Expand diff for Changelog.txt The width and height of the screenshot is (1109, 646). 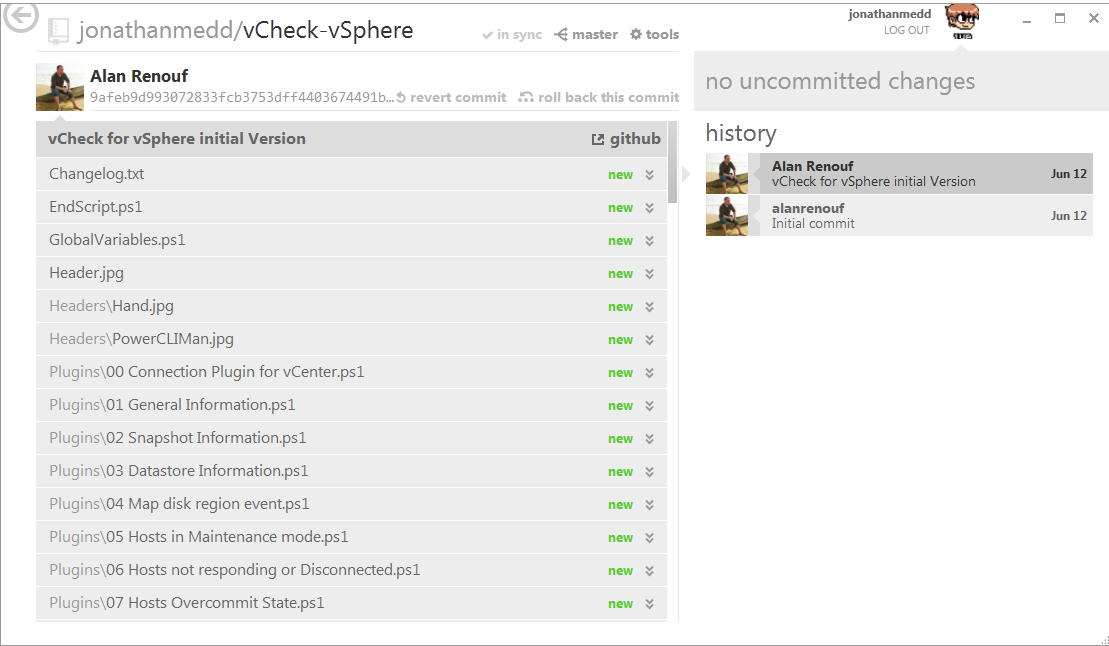649,175
